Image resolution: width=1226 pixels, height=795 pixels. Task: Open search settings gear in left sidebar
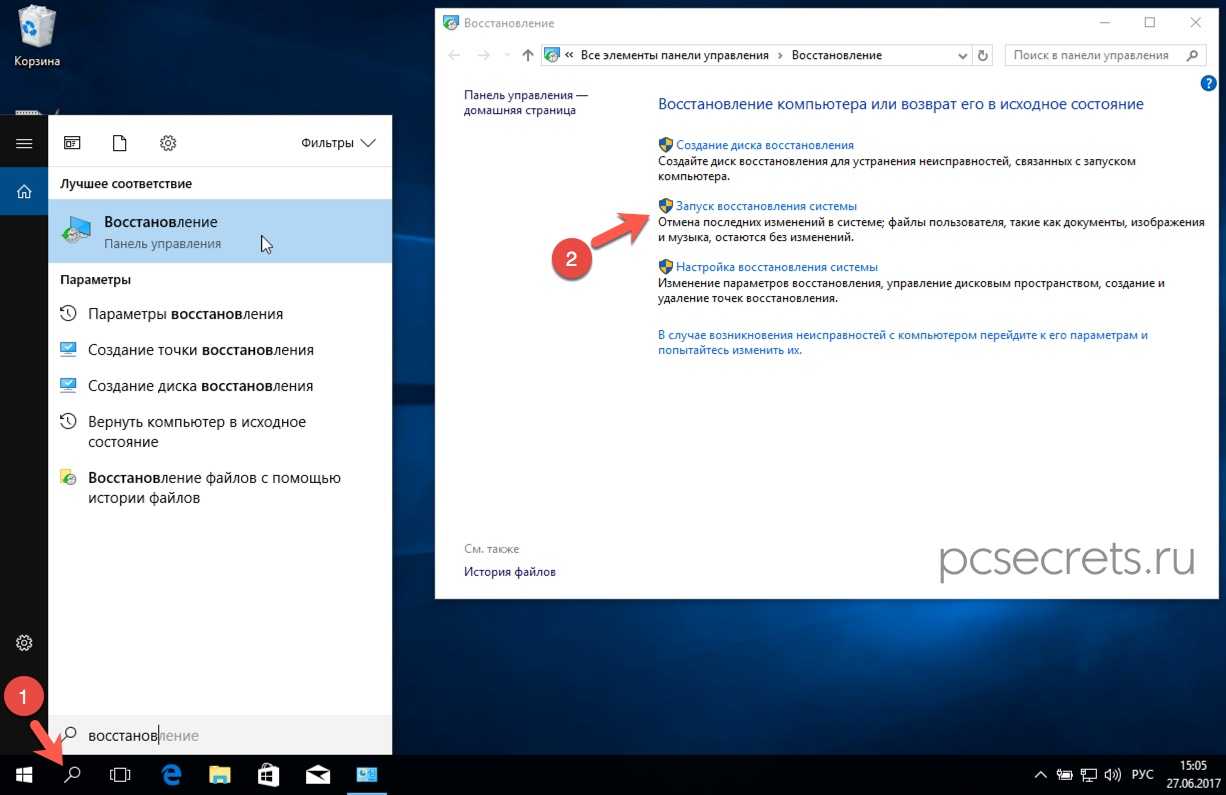click(24, 643)
